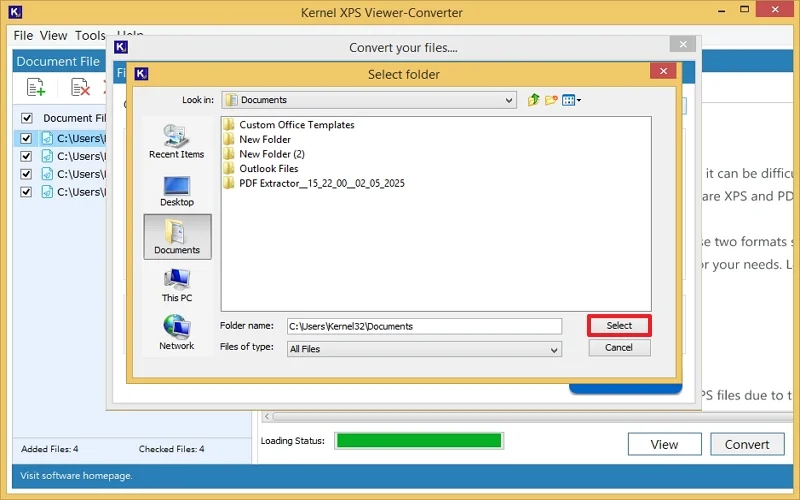Viewport: 800px width, 500px height.
Task: Click the Kernel logo icon in Select folder title bar
Action: coord(141,74)
